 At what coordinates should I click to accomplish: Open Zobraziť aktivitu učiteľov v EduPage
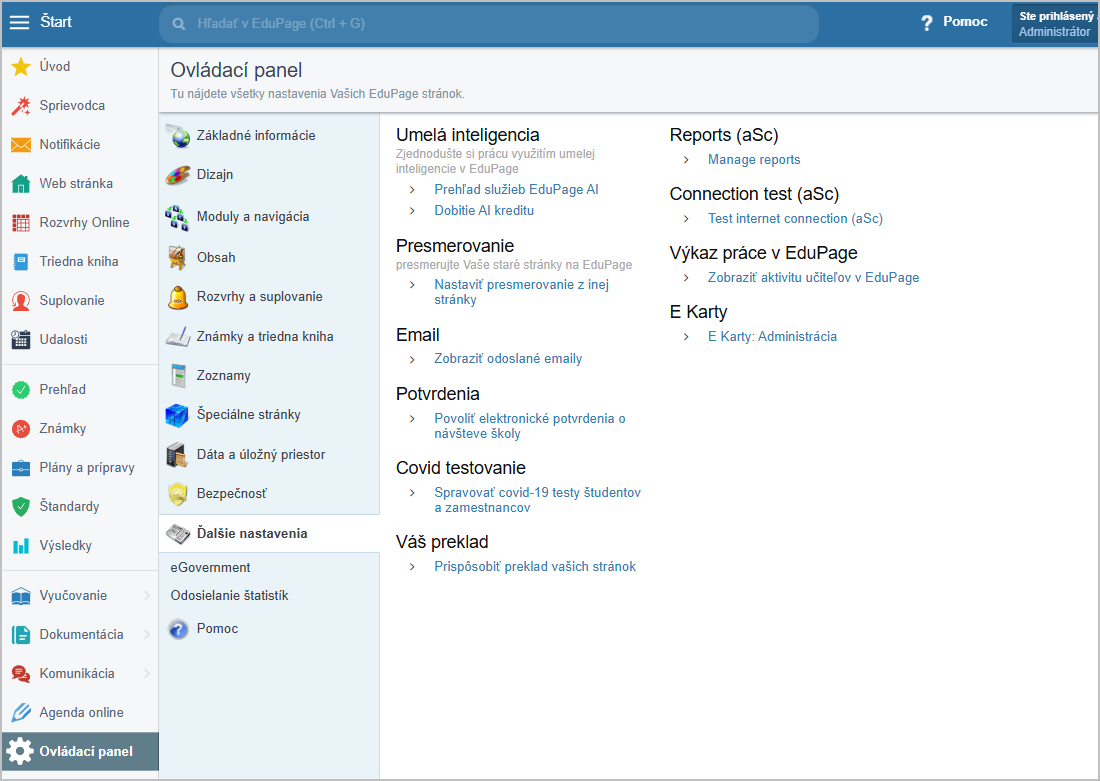point(813,277)
